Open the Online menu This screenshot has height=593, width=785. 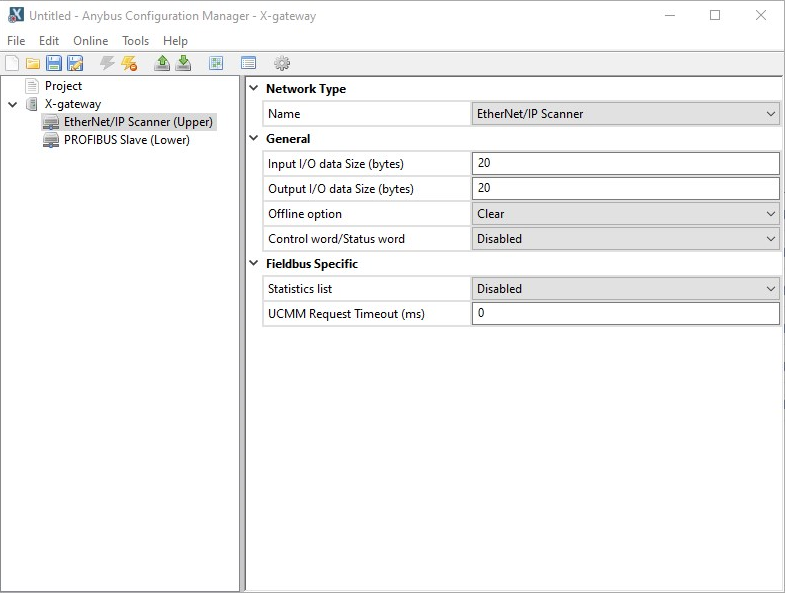coord(91,41)
